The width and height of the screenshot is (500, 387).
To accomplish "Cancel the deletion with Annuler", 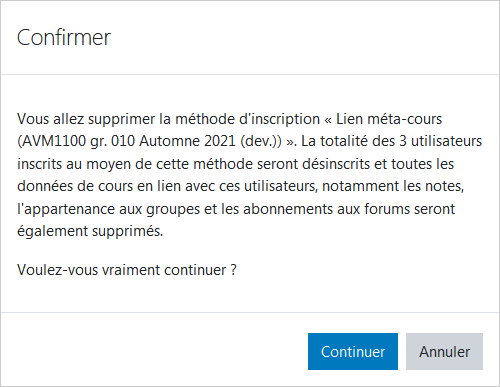I will coord(444,351).
